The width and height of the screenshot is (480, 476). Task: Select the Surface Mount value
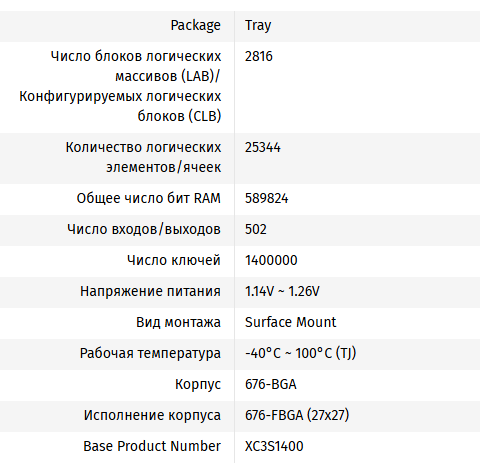290,322
